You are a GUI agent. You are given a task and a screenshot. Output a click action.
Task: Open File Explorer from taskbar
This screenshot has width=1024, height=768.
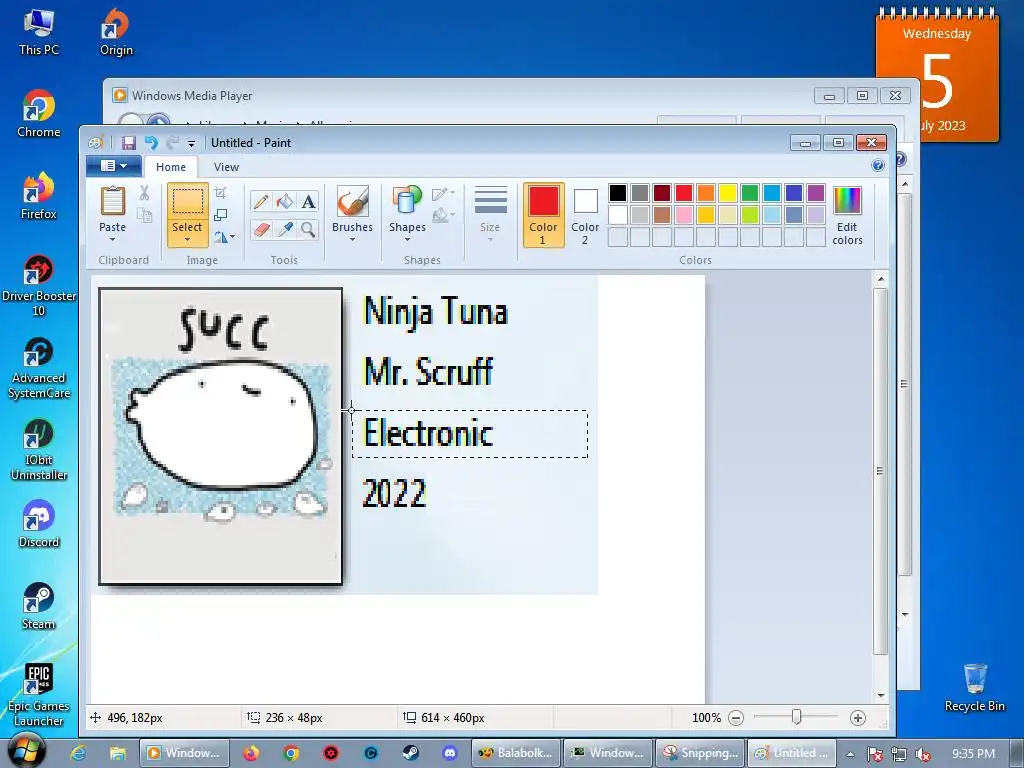tap(118, 753)
